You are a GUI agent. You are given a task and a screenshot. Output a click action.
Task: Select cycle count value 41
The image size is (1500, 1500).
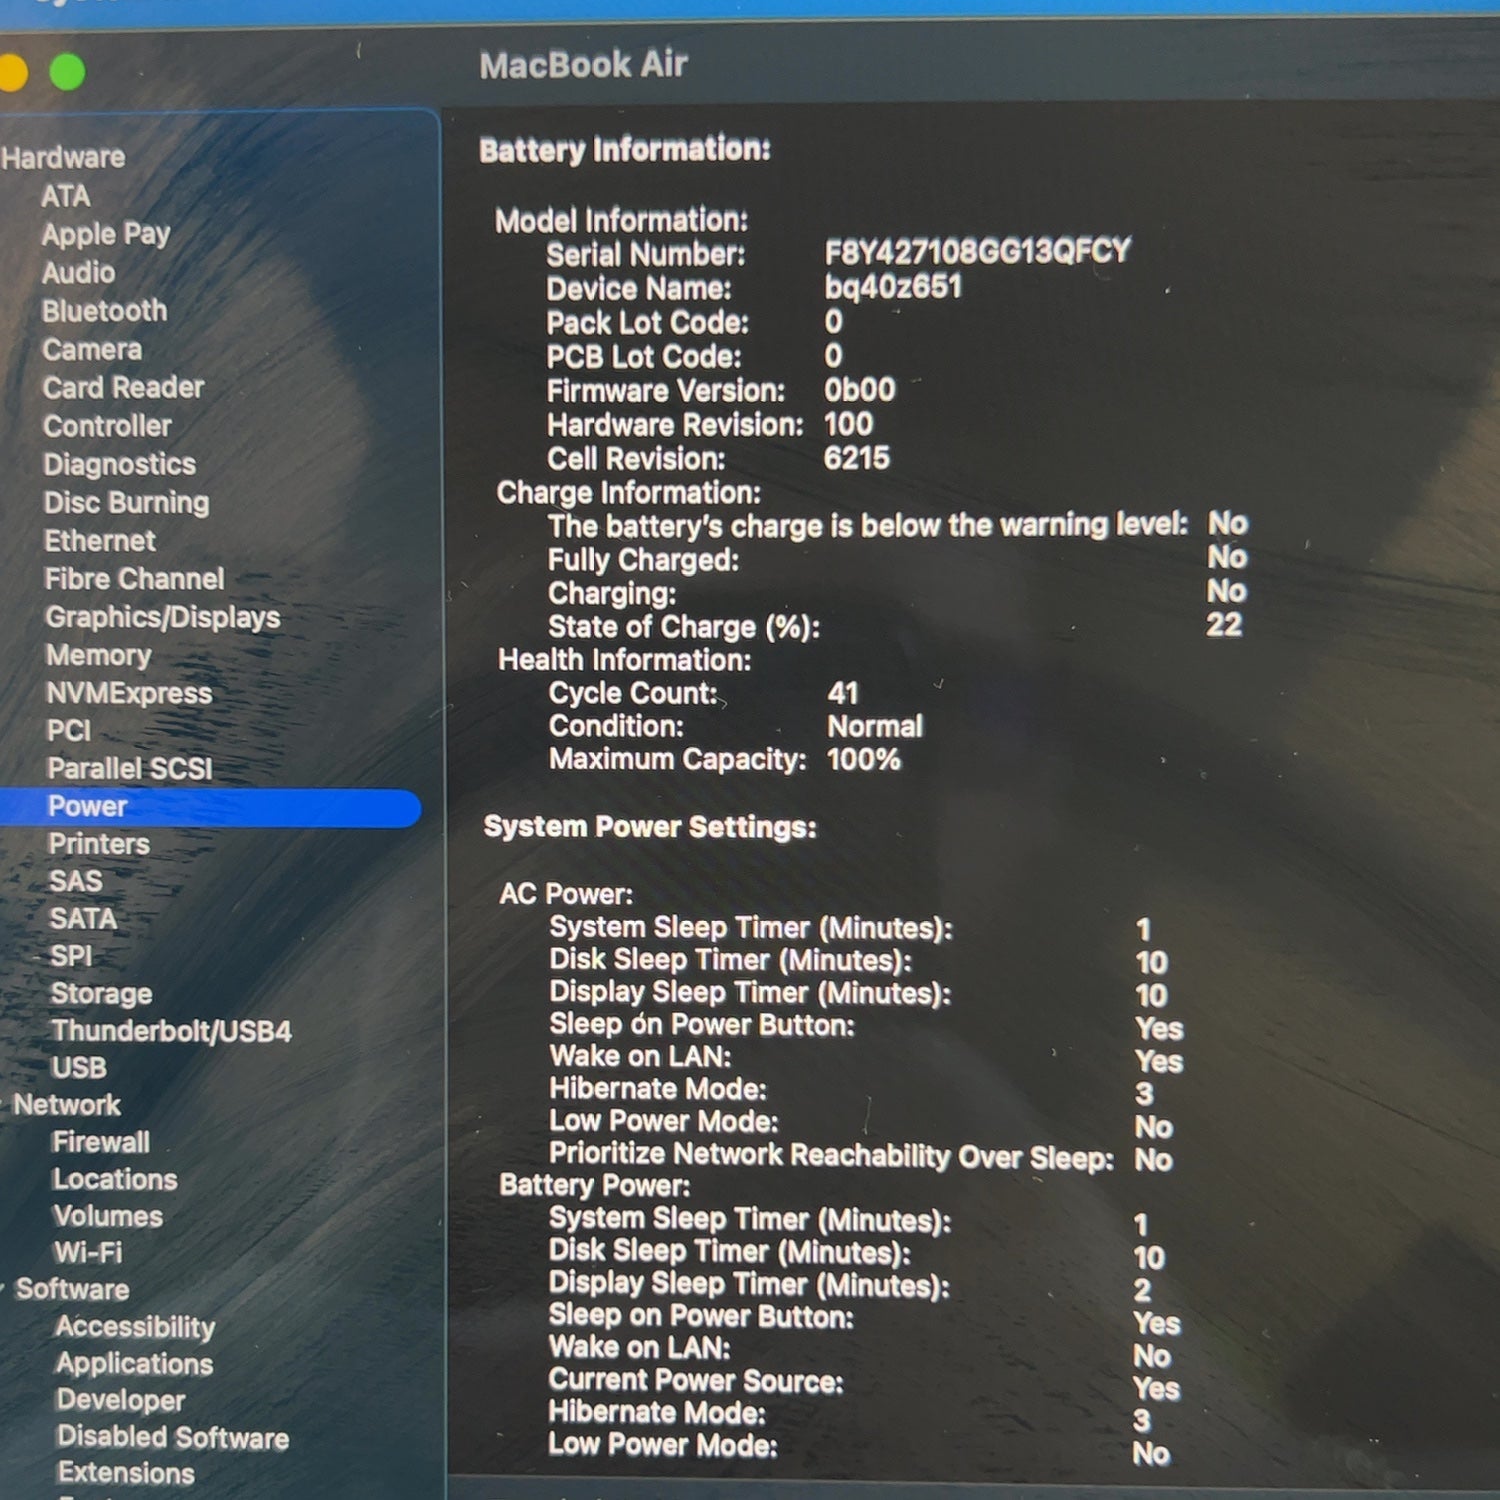click(843, 693)
